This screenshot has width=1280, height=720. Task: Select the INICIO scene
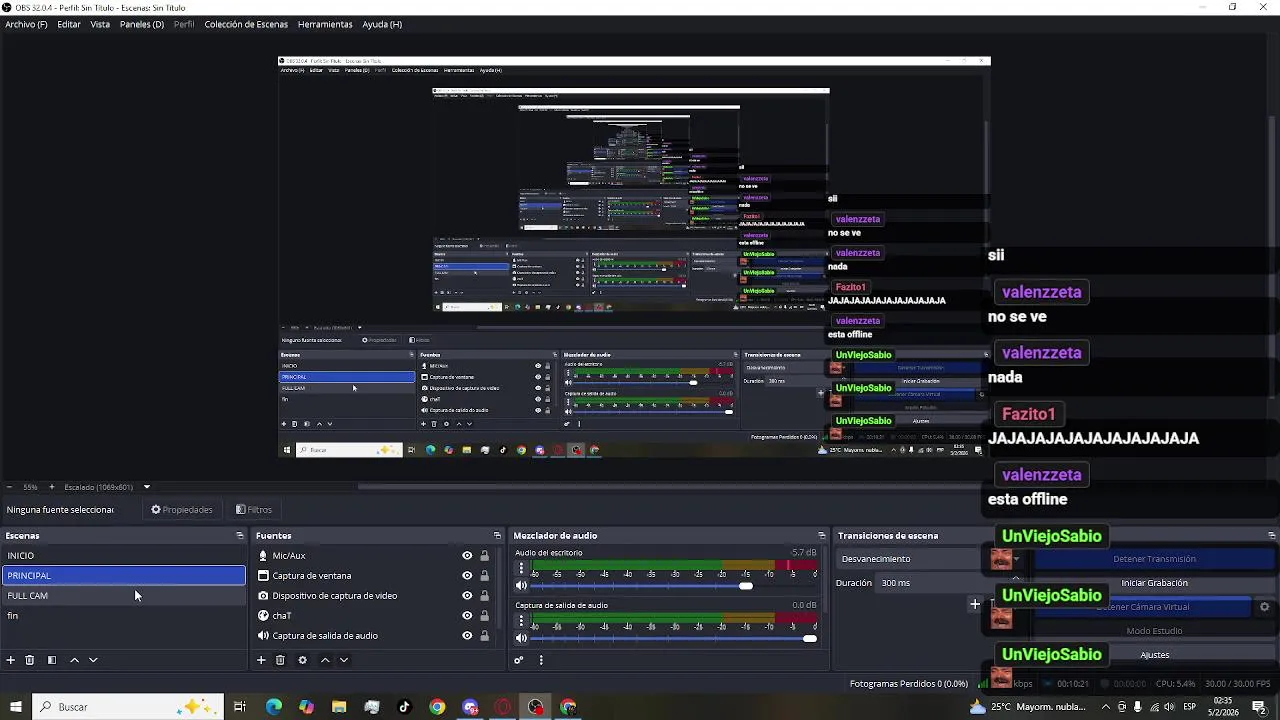(x=124, y=556)
